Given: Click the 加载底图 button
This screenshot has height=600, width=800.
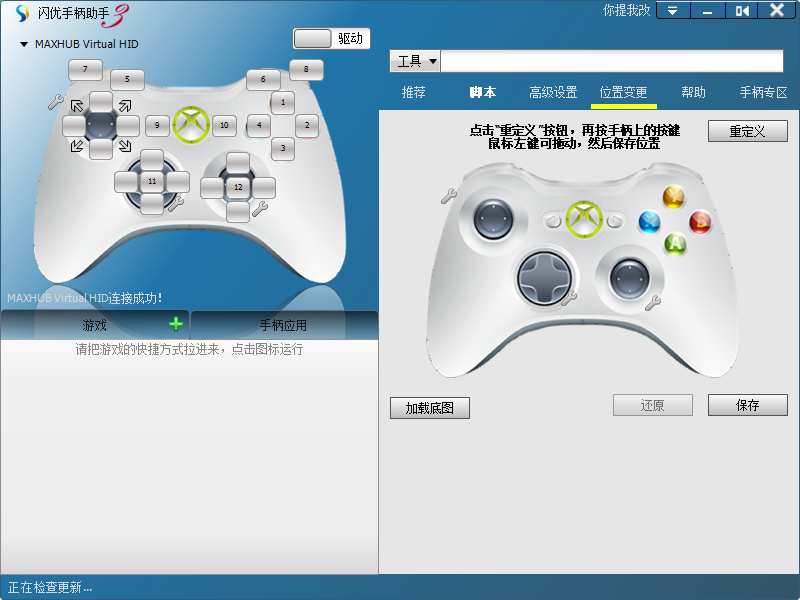Looking at the screenshot, I should [x=430, y=408].
